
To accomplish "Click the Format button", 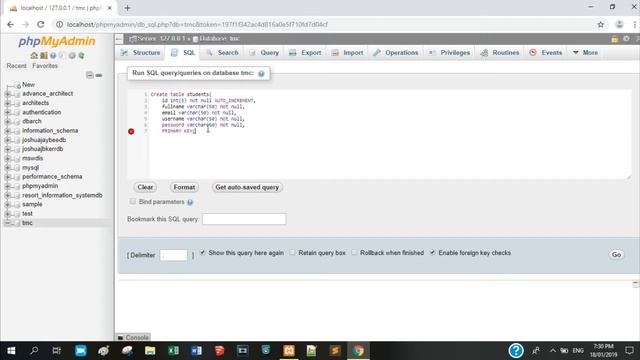I will tap(184, 187).
